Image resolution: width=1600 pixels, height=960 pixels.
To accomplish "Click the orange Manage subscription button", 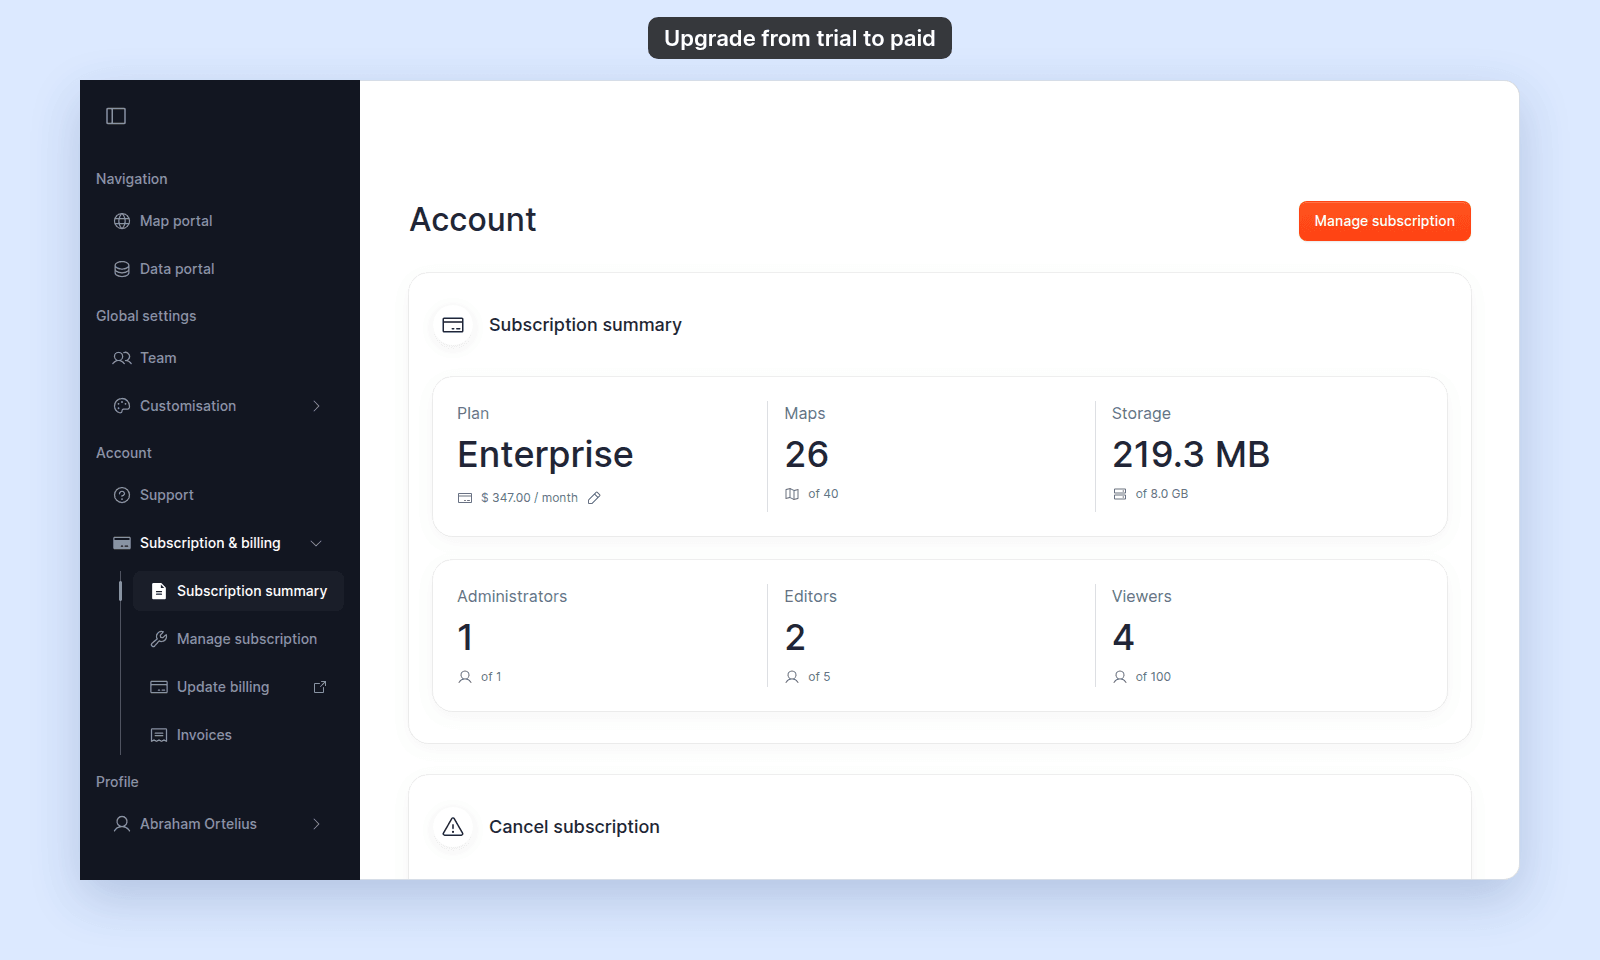I will (x=1384, y=221).
